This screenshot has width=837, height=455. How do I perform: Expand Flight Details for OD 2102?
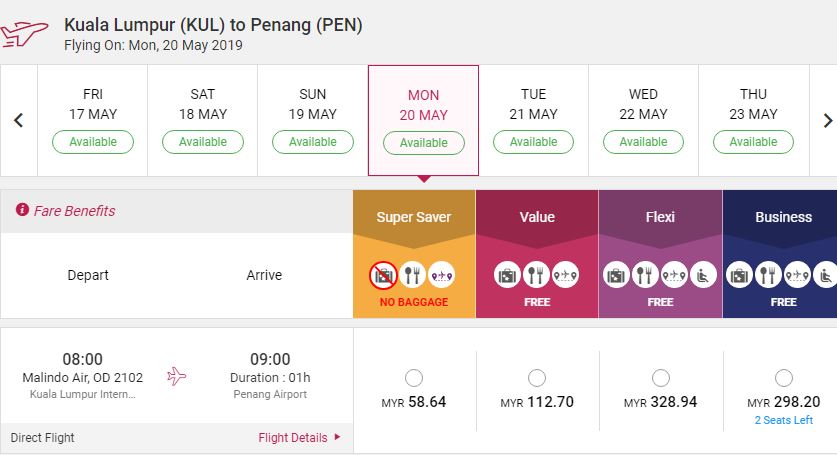[x=300, y=437]
